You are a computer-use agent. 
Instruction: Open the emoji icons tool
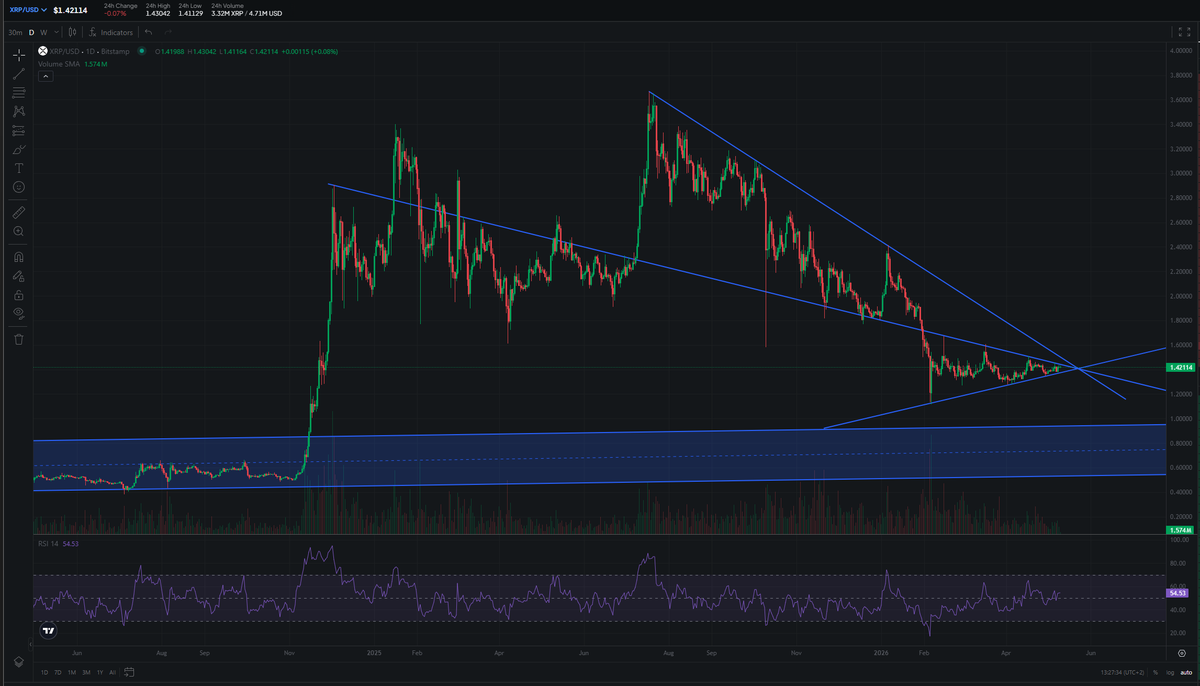[19, 187]
